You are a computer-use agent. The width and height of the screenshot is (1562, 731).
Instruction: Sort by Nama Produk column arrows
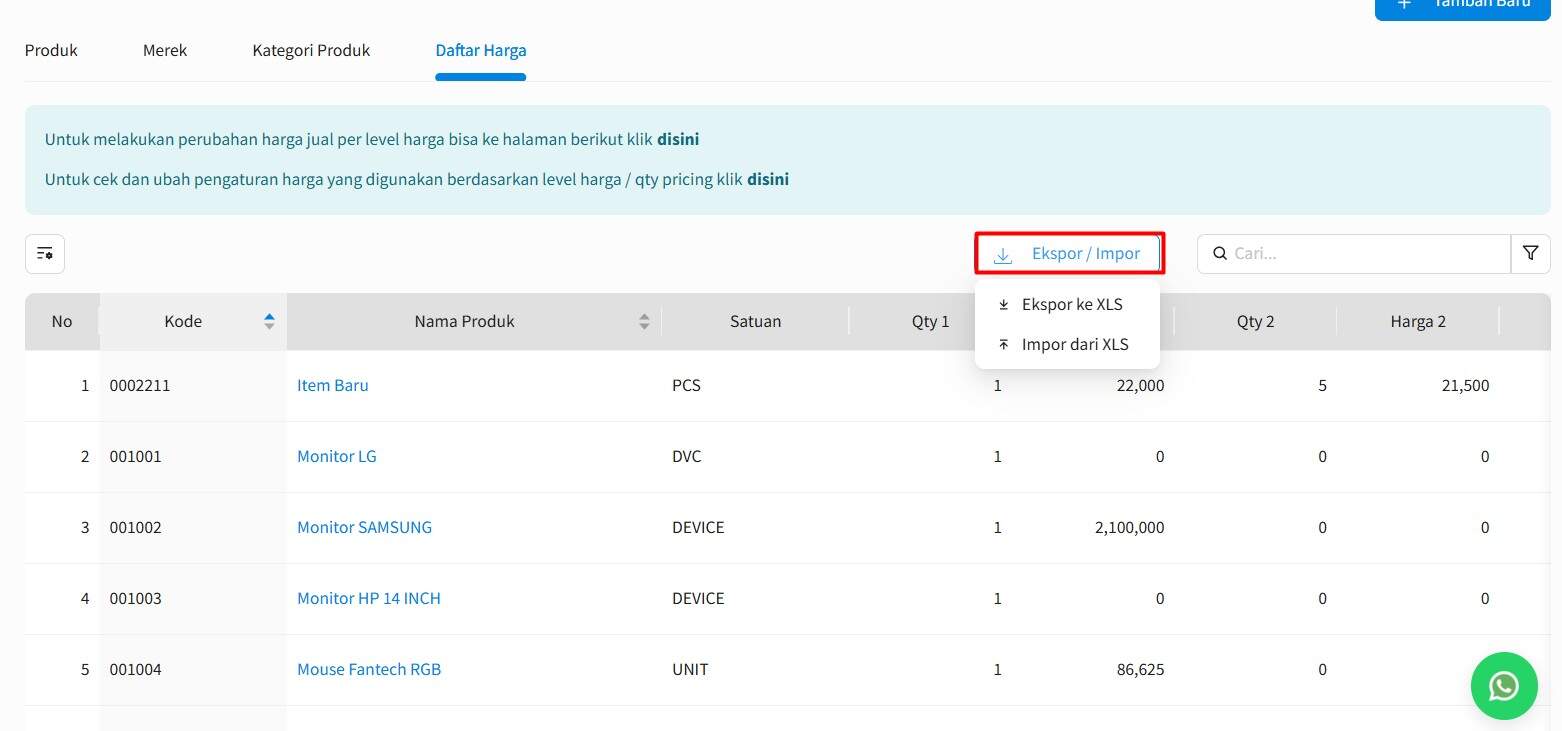[x=644, y=321]
